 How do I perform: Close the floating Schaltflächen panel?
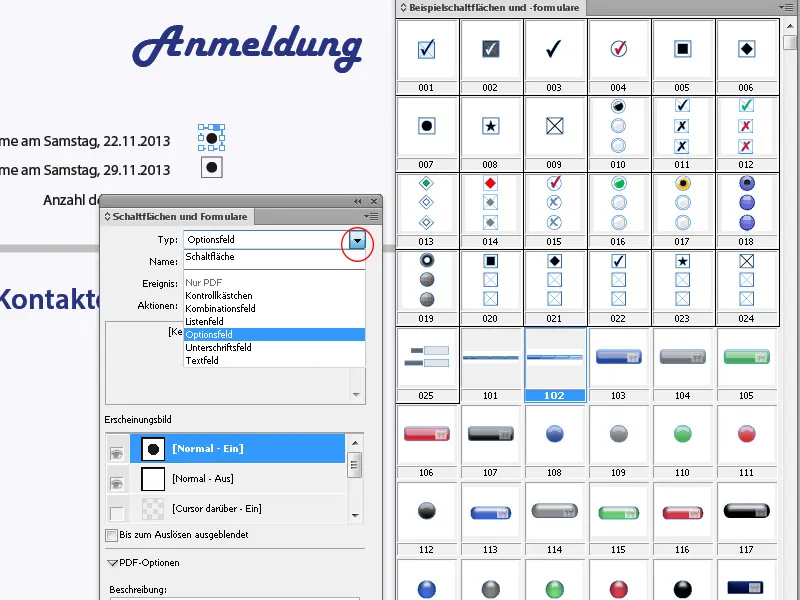(374, 202)
